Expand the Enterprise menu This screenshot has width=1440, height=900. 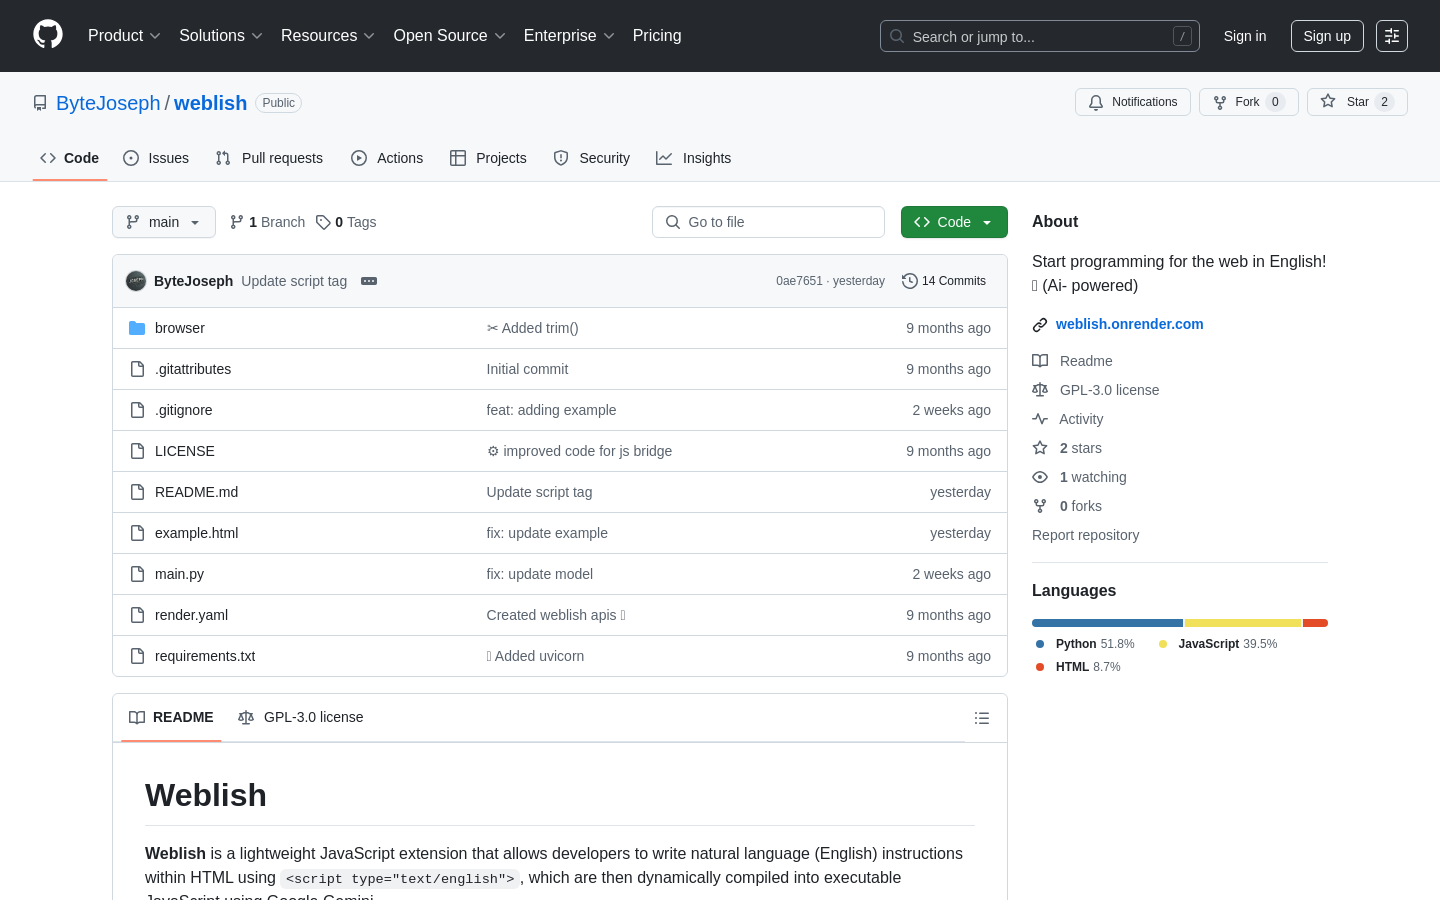(569, 35)
